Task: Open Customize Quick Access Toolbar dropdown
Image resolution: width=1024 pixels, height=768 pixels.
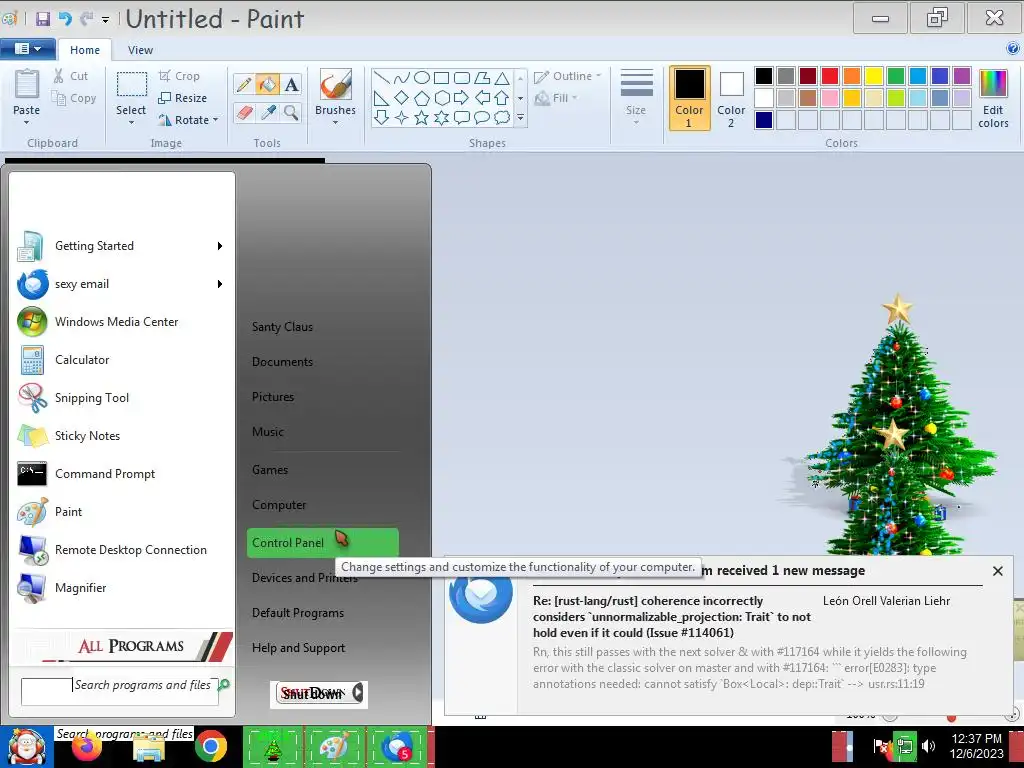Action: [x=105, y=20]
